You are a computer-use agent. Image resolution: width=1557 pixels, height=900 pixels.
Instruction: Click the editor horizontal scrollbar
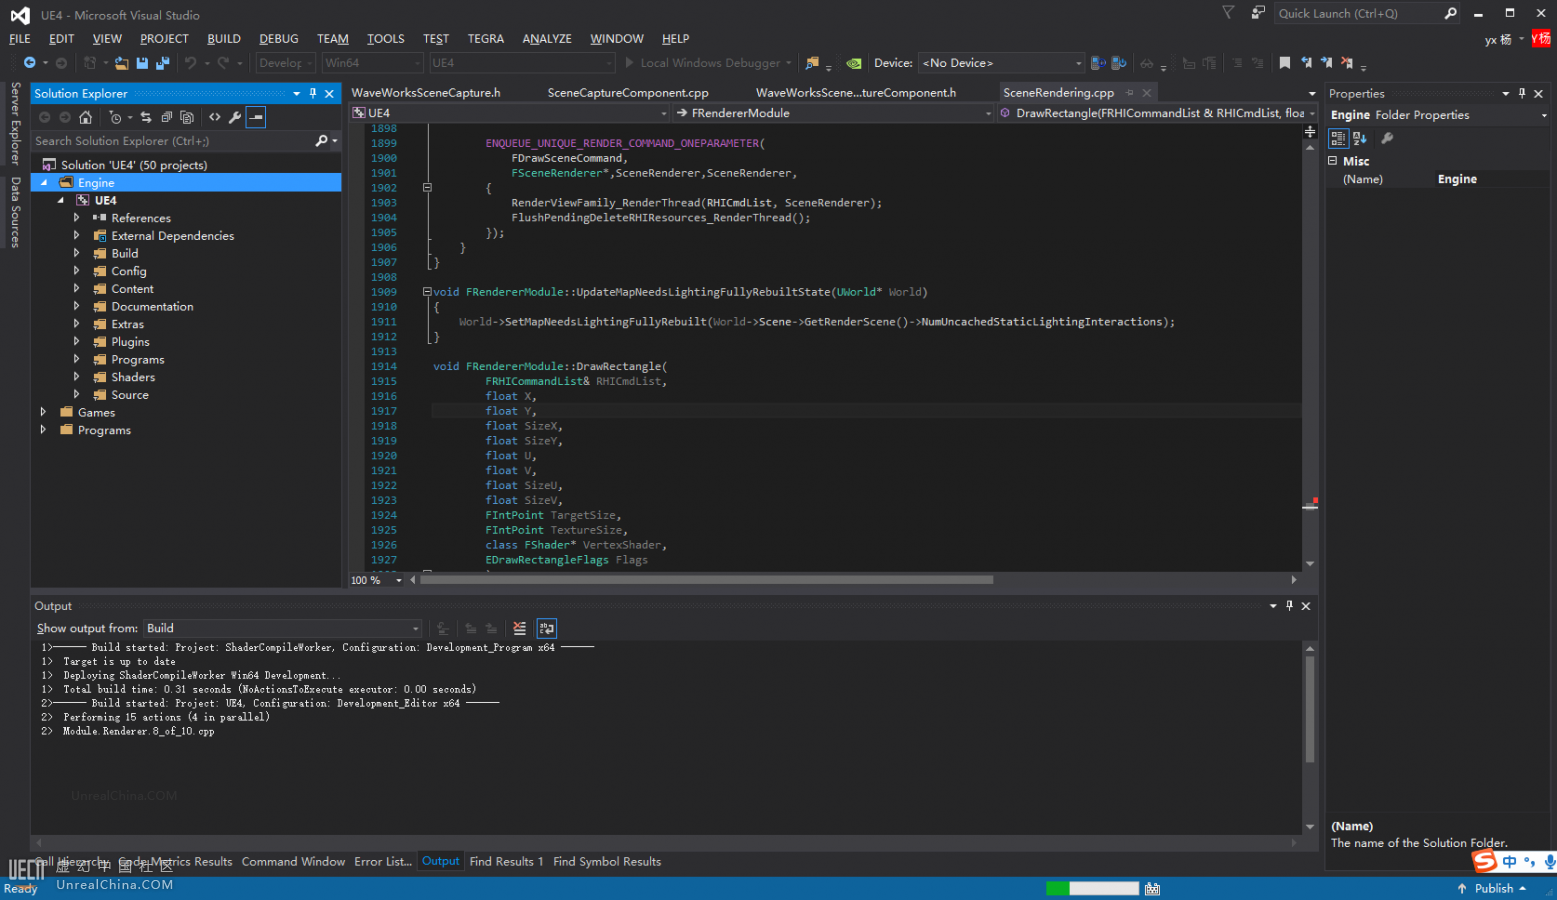coord(706,580)
